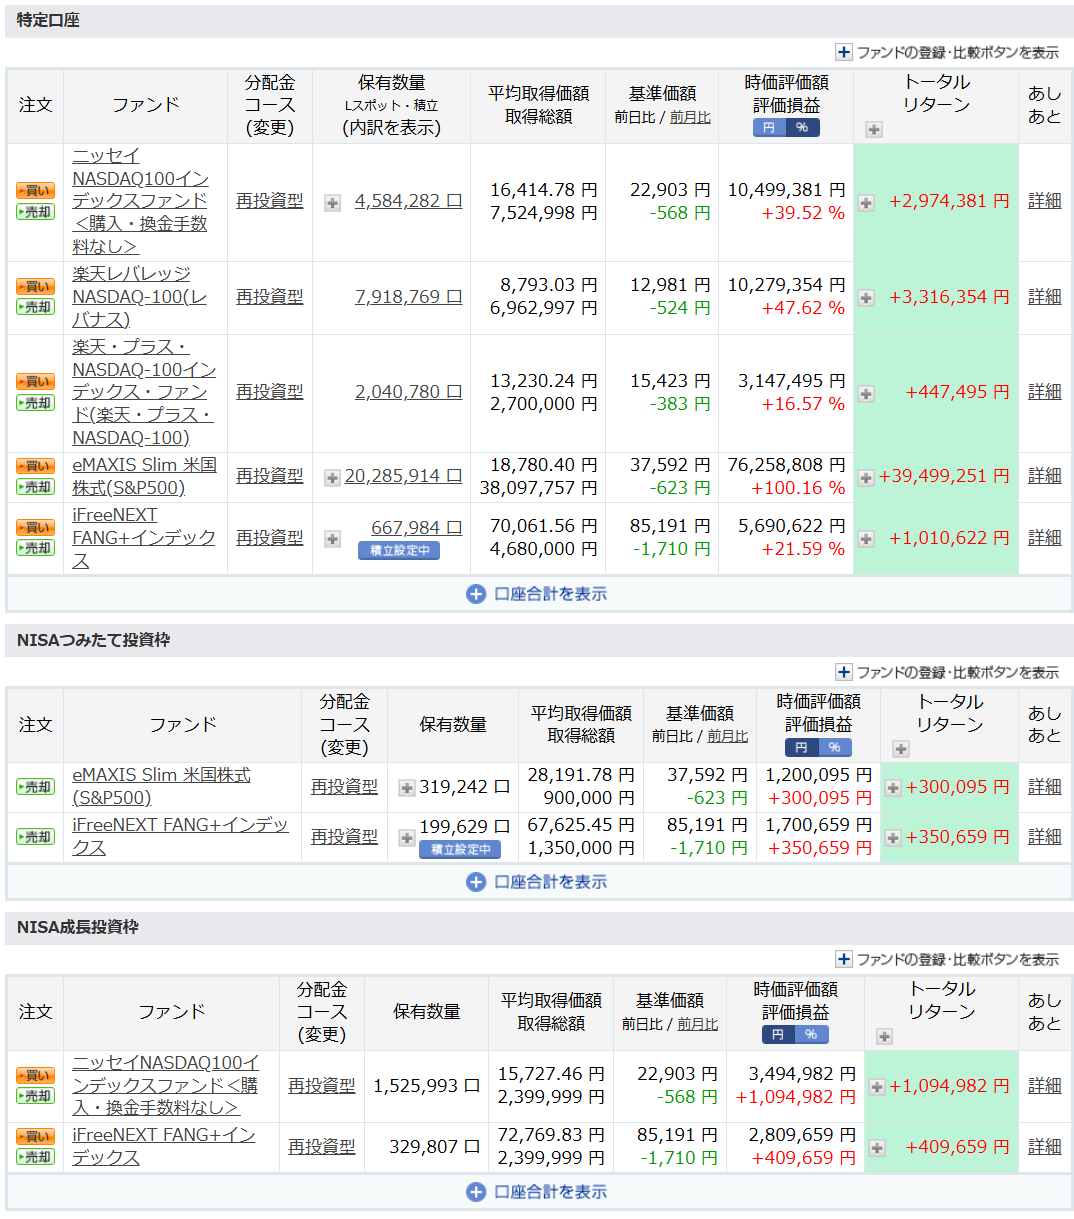Click the sell icon for eMAXIS Slim in 特定口座
The height and width of the screenshot is (1219, 1074).
(x=35, y=487)
